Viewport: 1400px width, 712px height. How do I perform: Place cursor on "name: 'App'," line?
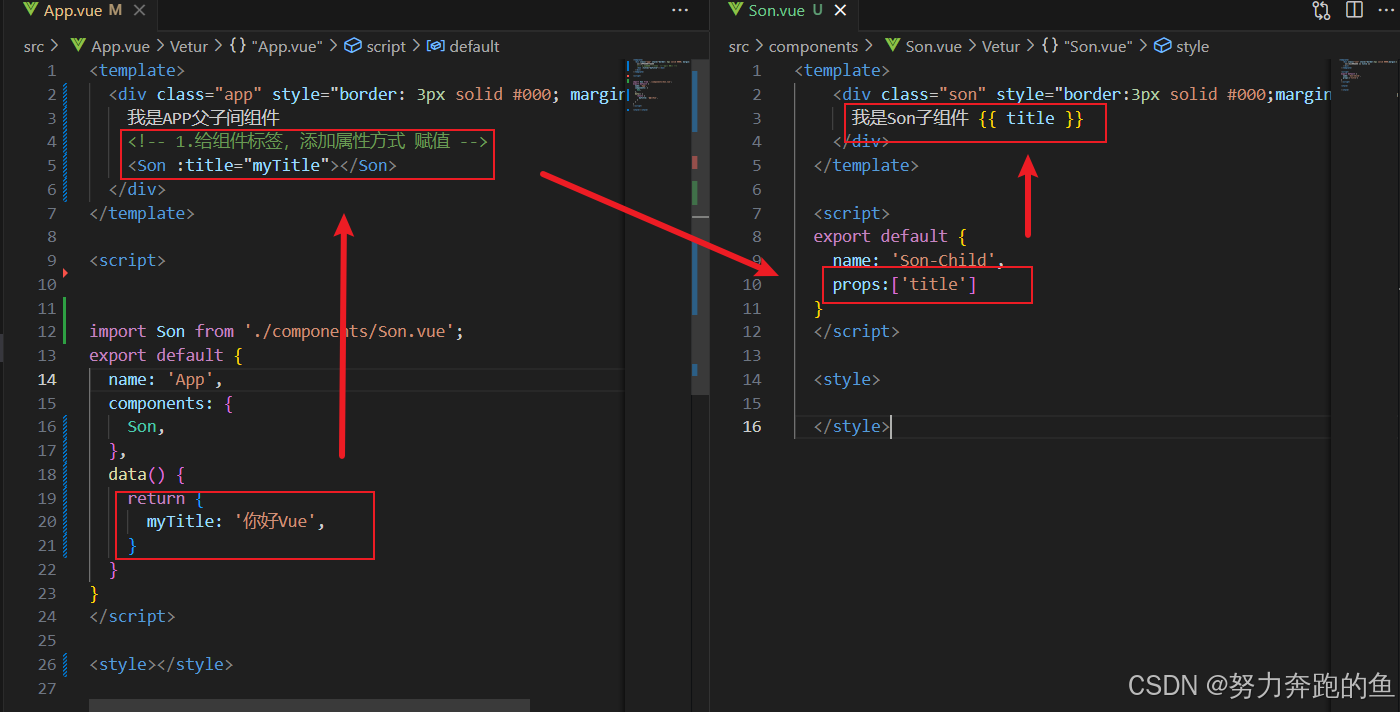[165, 380]
